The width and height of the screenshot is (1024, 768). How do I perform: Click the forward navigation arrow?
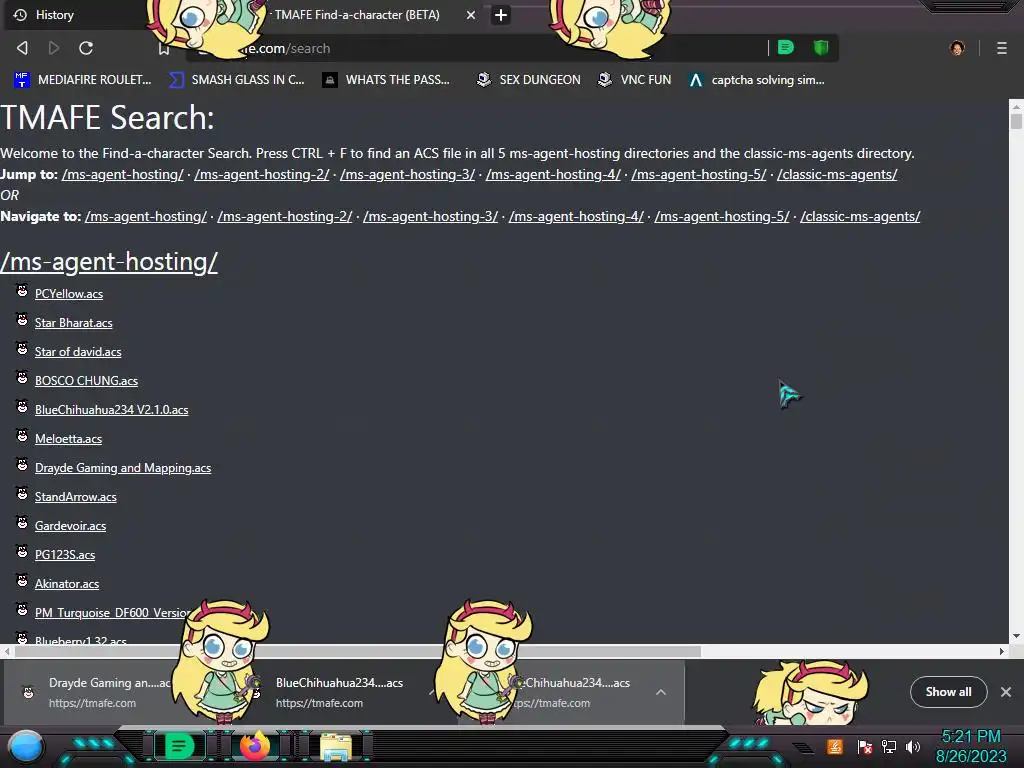click(54, 48)
